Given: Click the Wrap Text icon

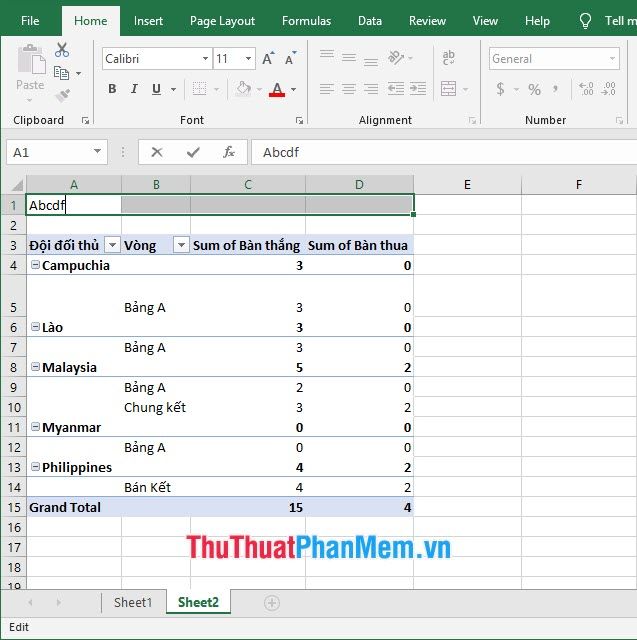Looking at the screenshot, I should click(x=448, y=58).
